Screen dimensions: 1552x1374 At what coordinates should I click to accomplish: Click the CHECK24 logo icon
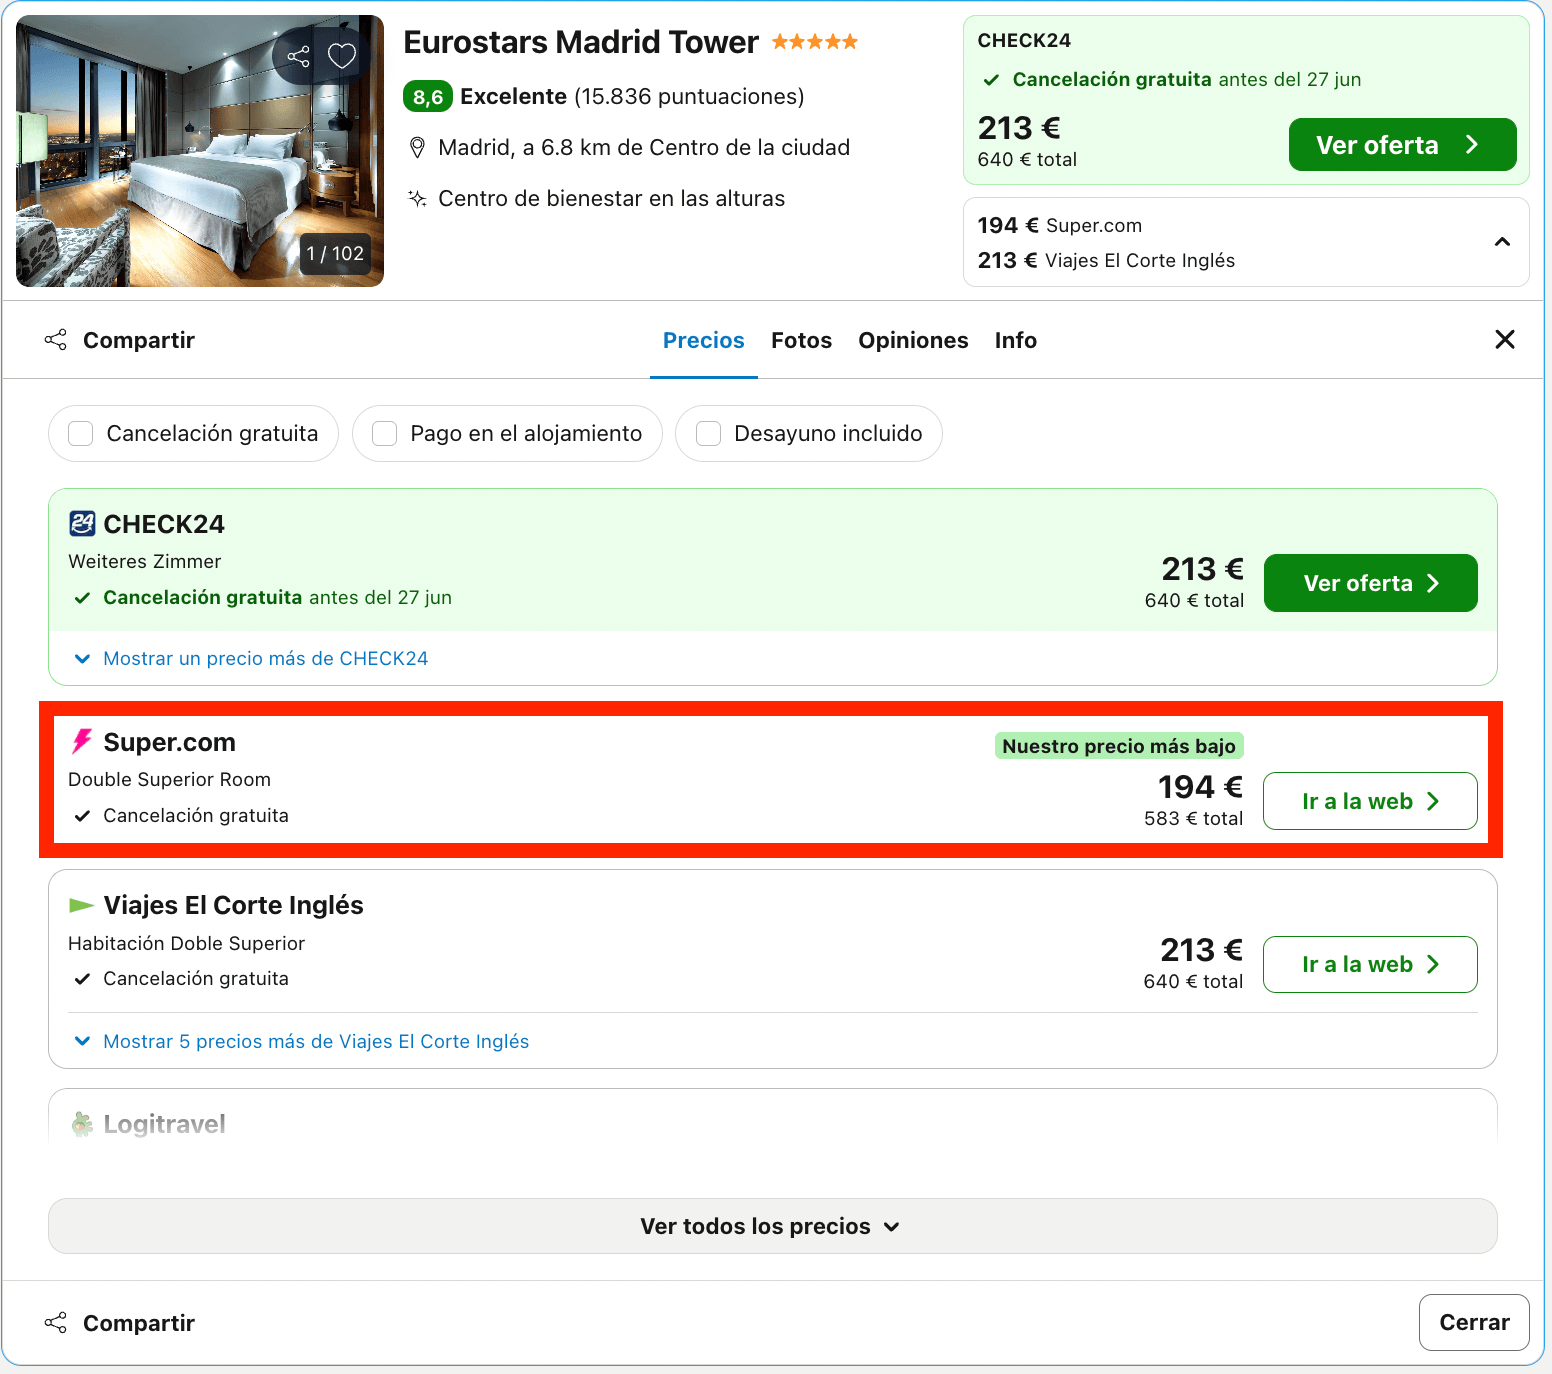(x=82, y=524)
